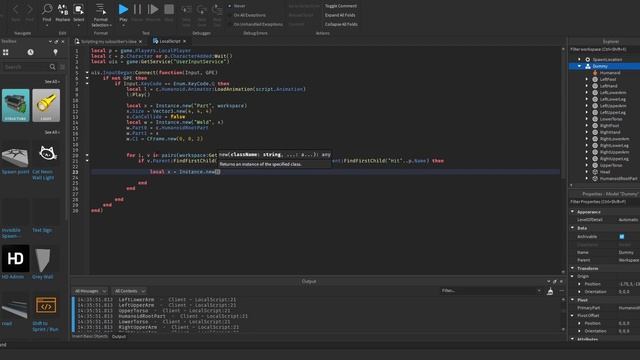This screenshot has height=360, width=640.
Task: Collapse the Pivot properties section
Action: pos(572,300)
